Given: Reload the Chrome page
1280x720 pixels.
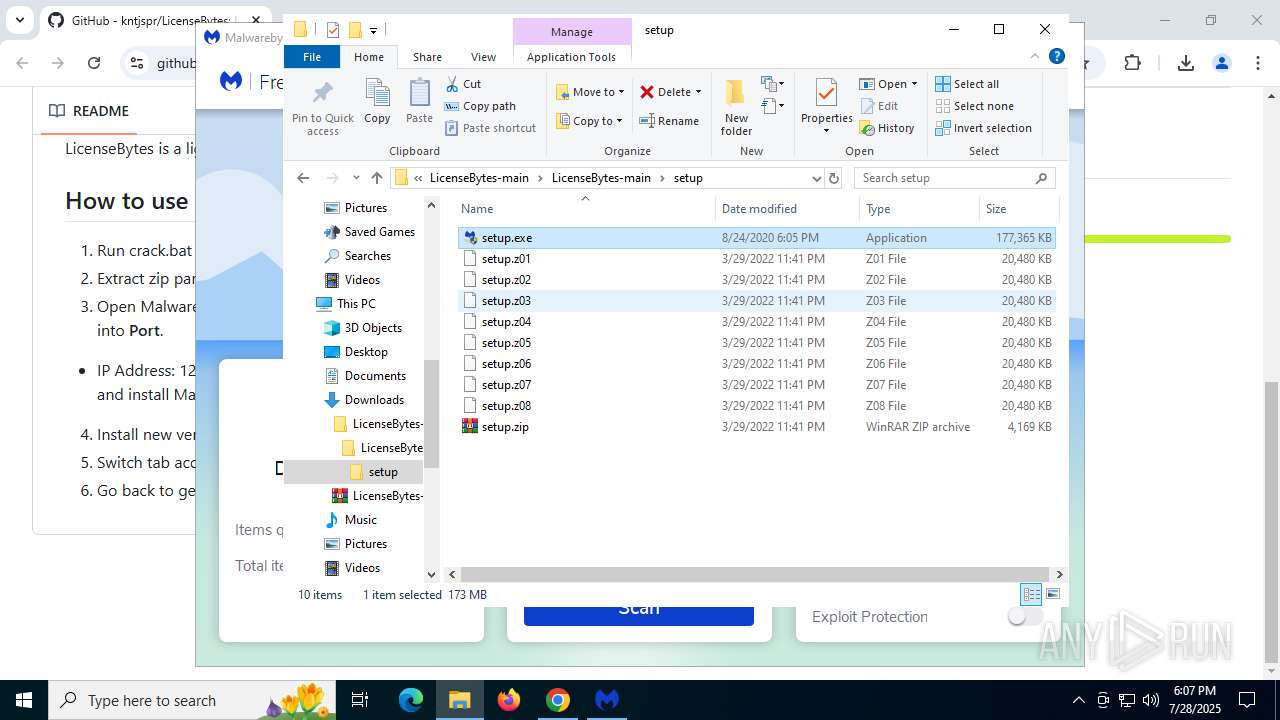Looking at the screenshot, I should (94, 63).
